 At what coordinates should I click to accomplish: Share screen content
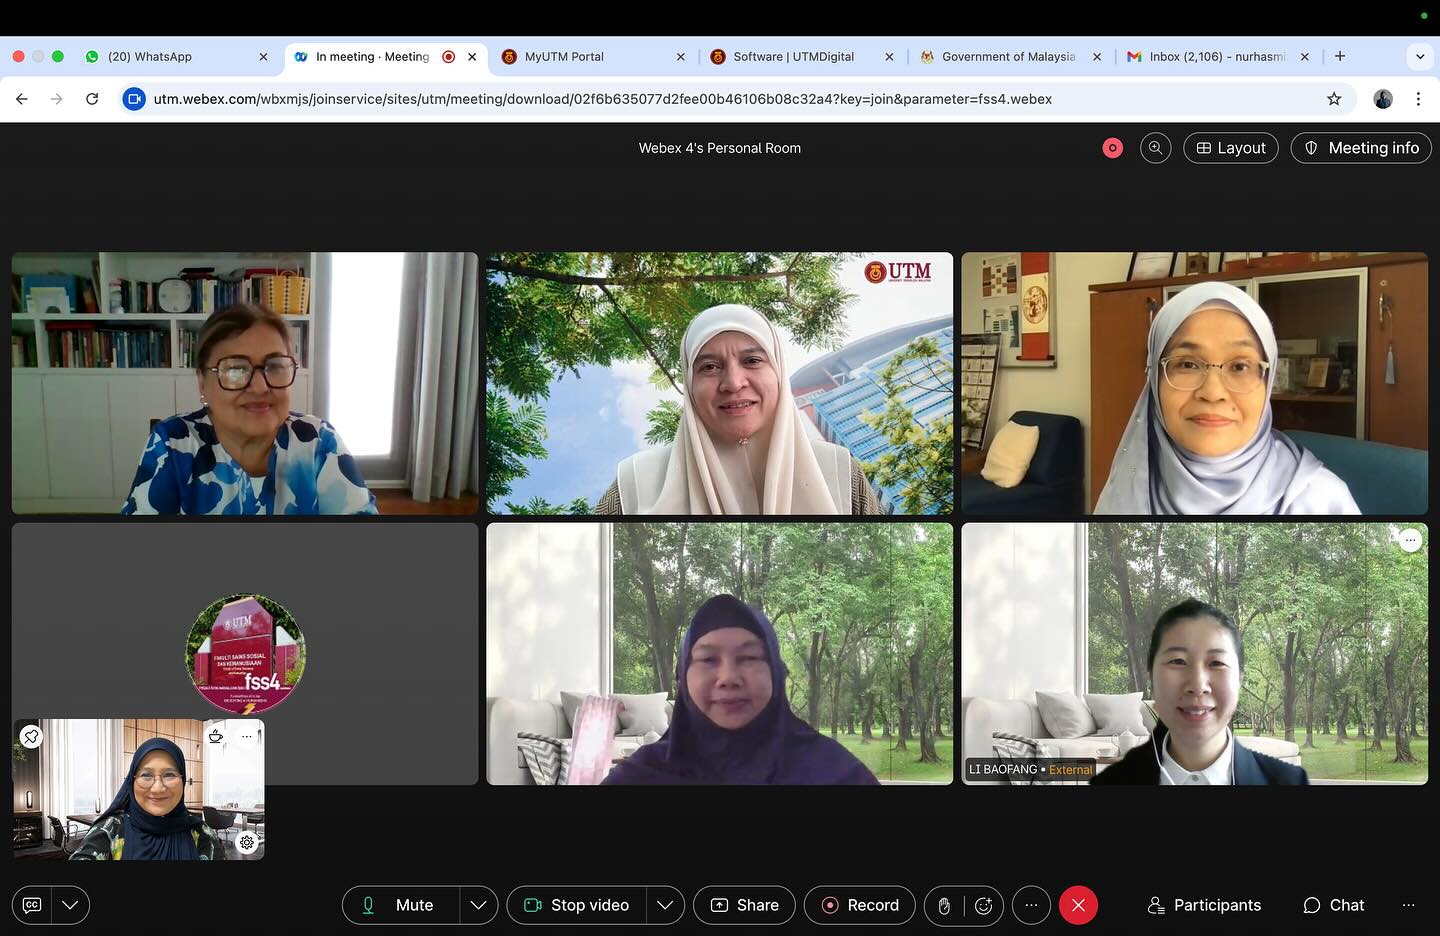[744, 905]
